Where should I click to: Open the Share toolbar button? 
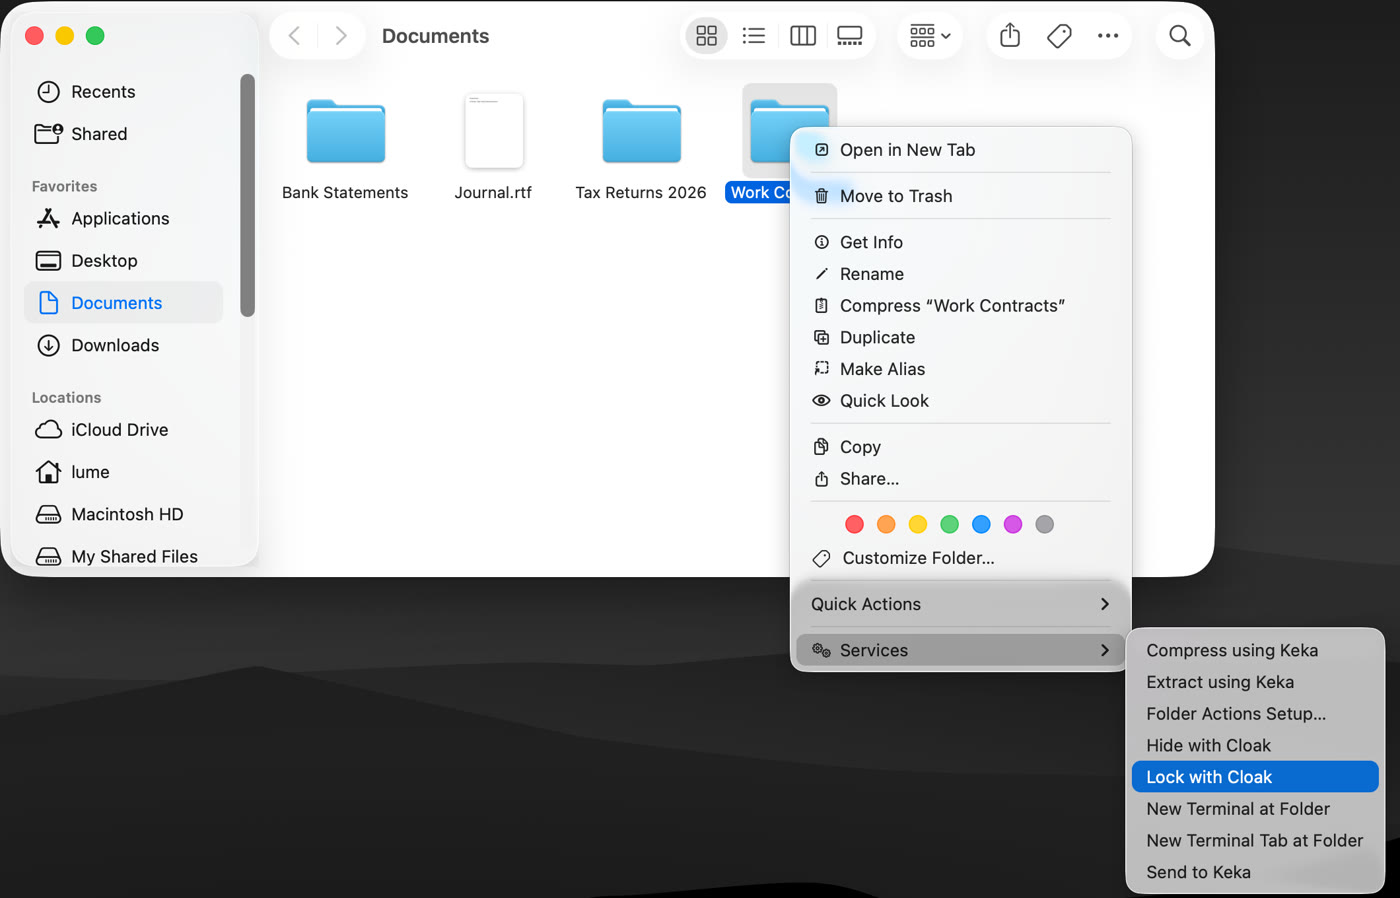pyautogui.click(x=1010, y=36)
